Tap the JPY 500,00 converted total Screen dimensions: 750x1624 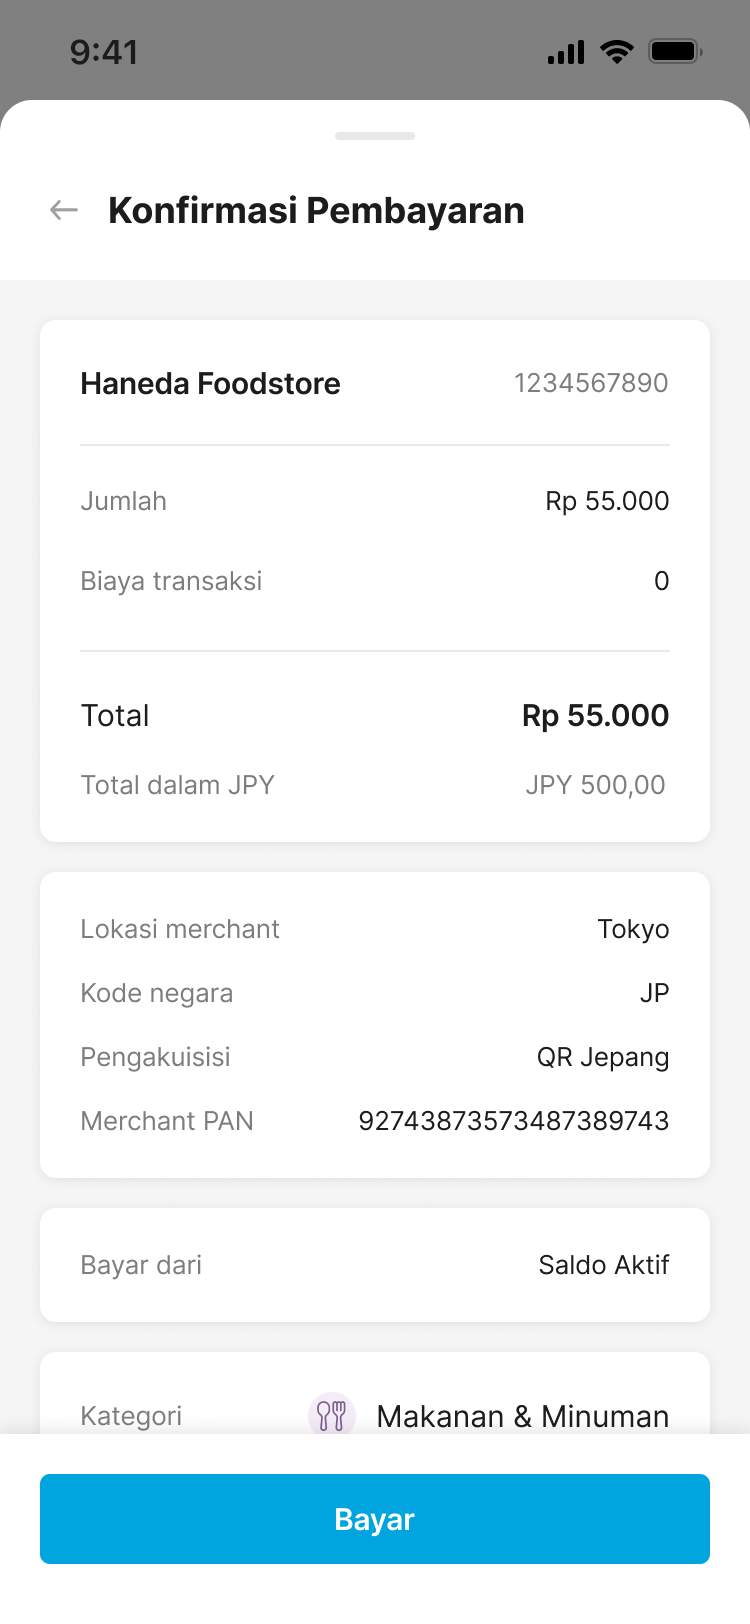click(x=595, y=785)
